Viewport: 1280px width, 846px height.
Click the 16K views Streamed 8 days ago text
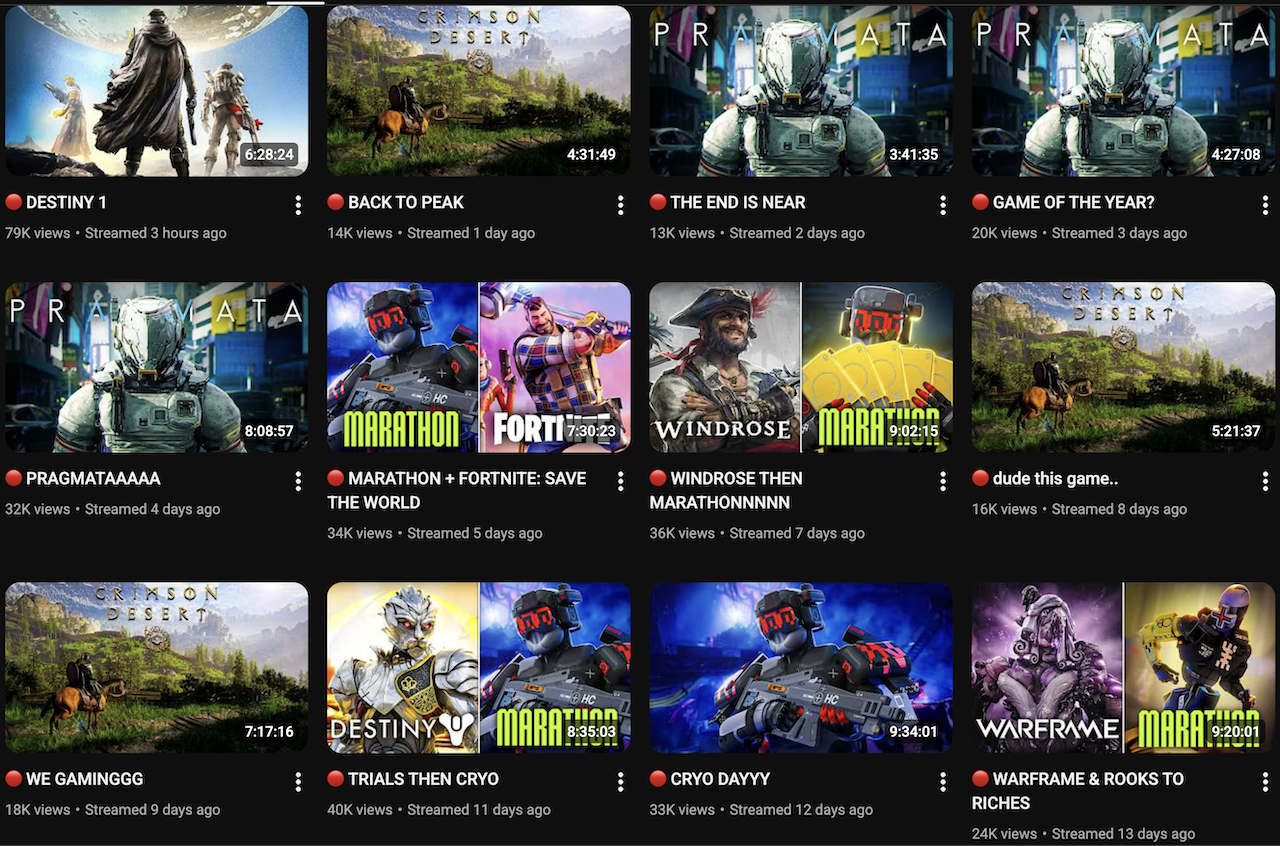1079,509
